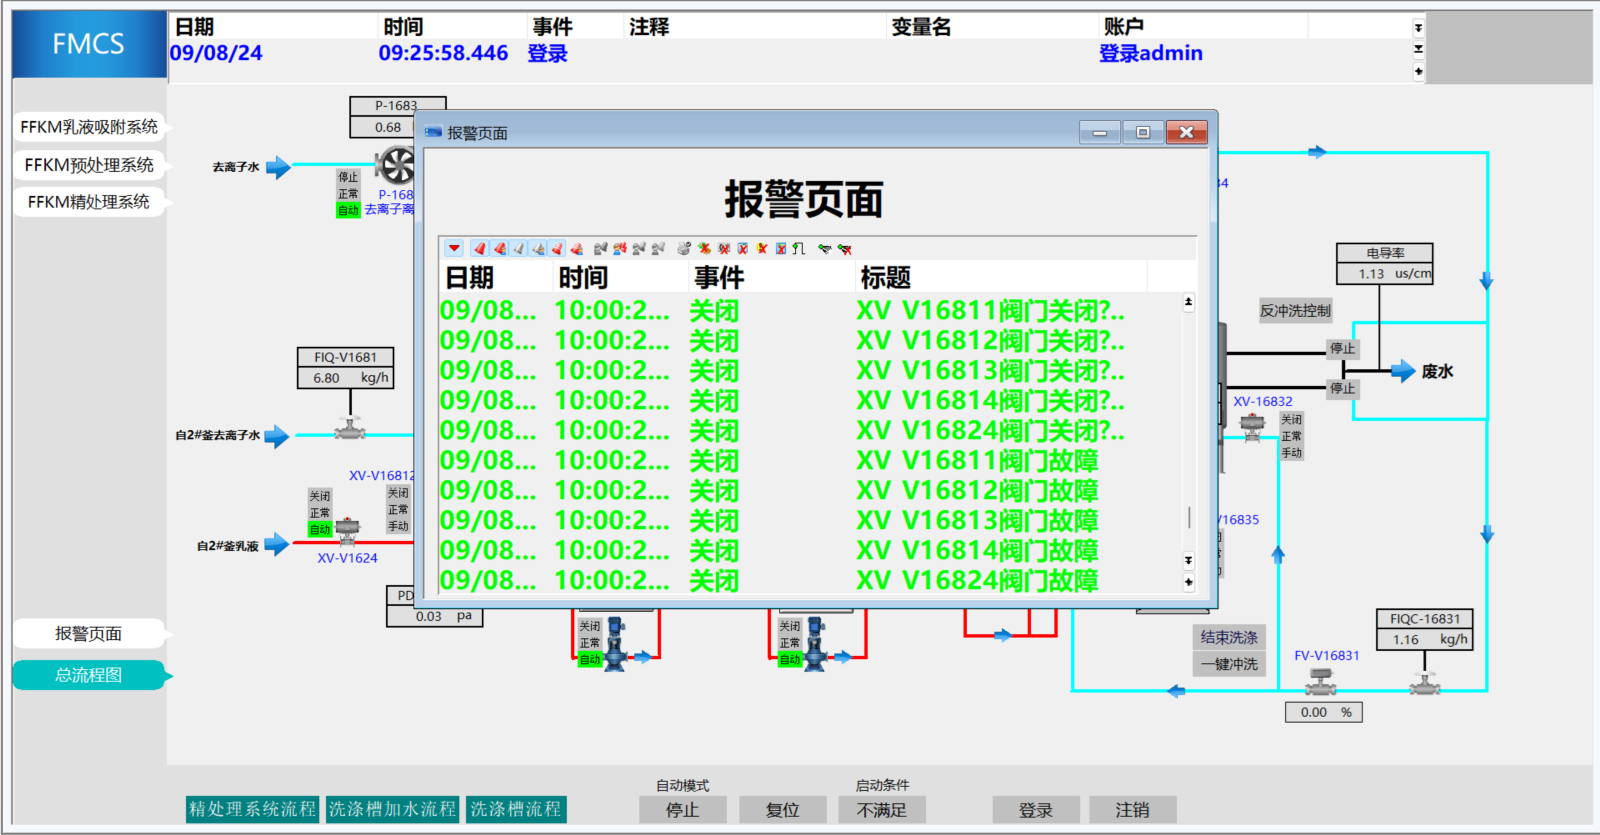This screenshot has width=1600, height=835.
Task: Toggle green 自动 mode under P-1683 fan
Action: pos(348,210)
